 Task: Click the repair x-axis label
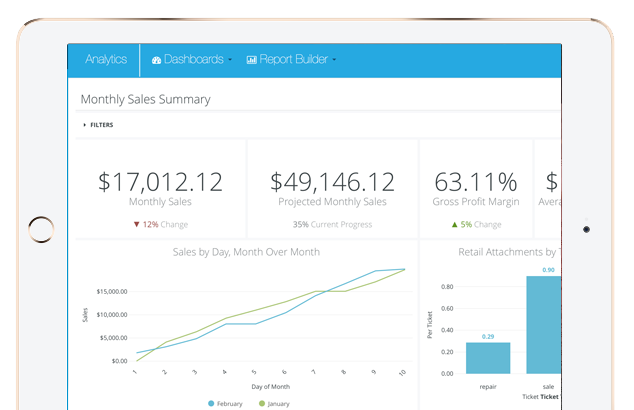tap(488, 387)
